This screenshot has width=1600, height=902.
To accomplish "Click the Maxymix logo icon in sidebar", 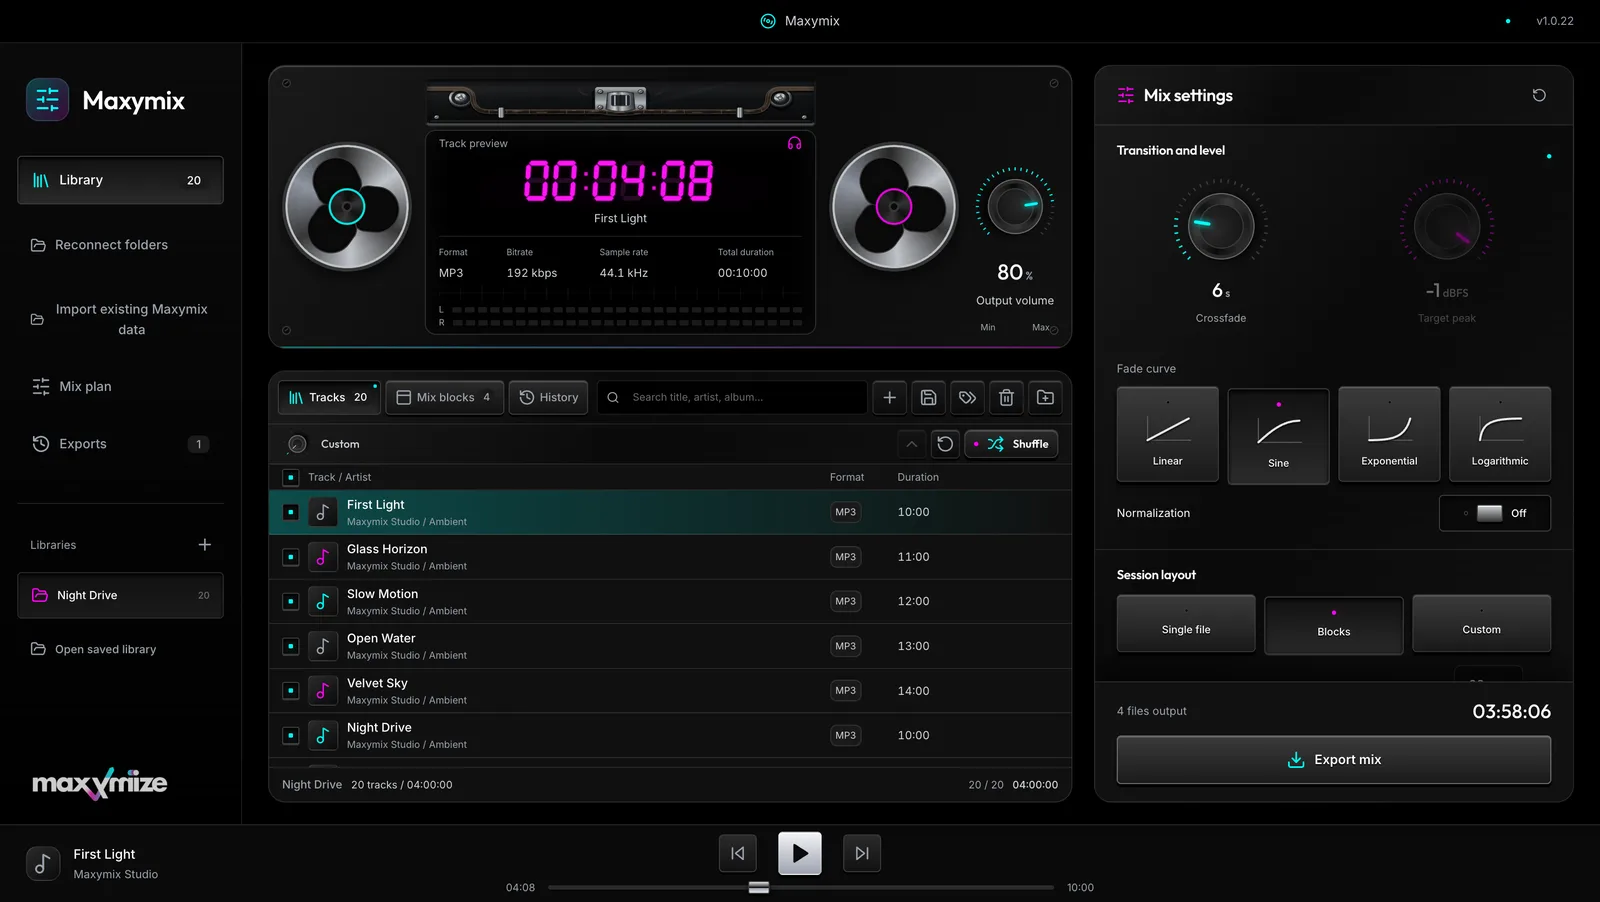I will tap(47, 100).
